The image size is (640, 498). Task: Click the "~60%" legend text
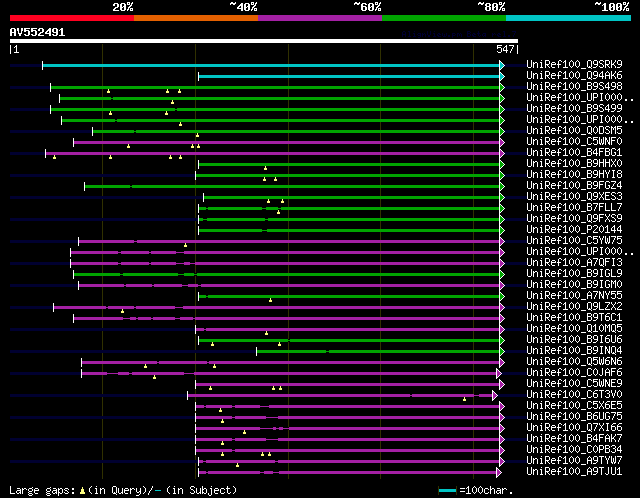(x=367, y=7)
